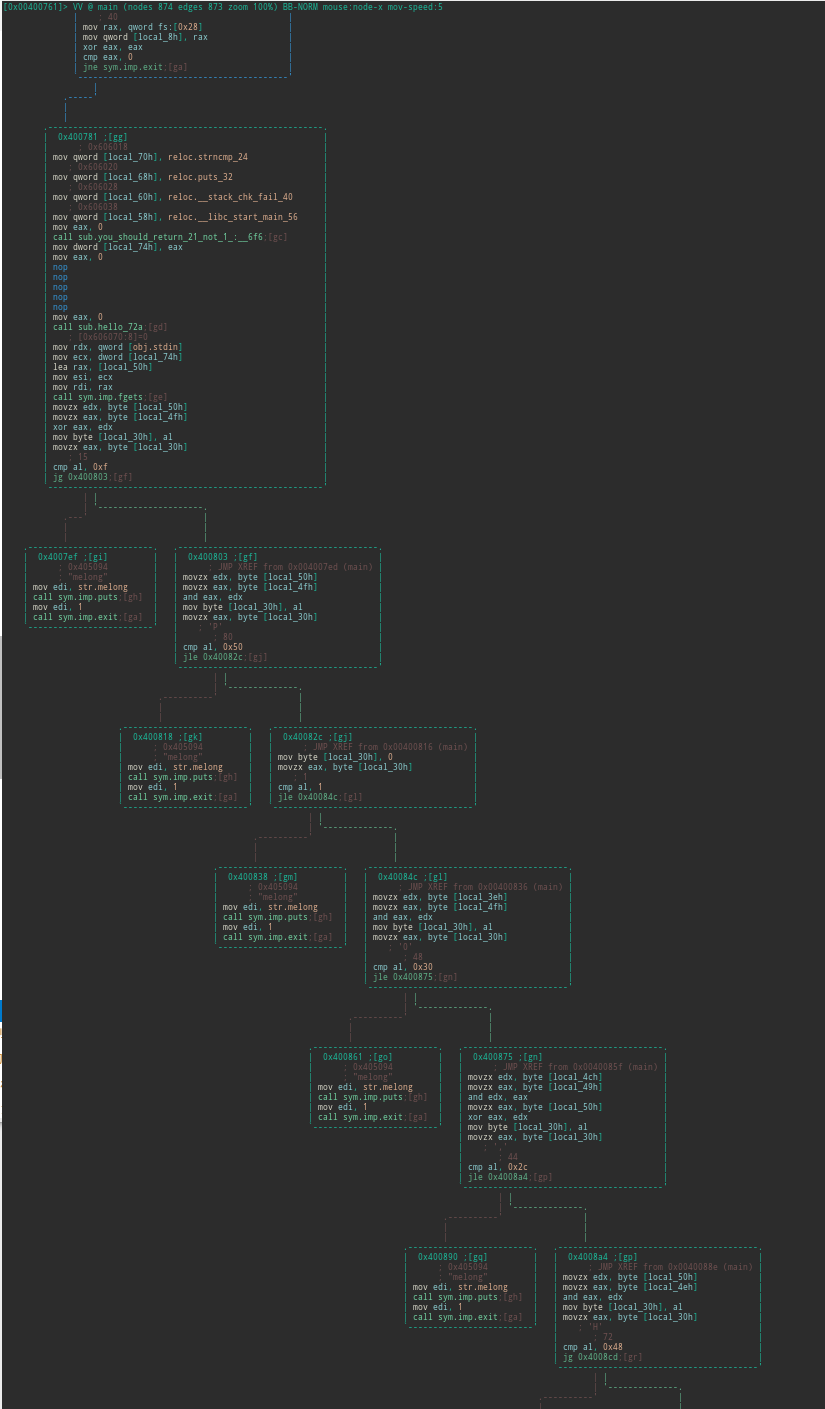Click the 0x400781 node title
The height and width of the screenshot is (1409, 825).
(92, 137)
